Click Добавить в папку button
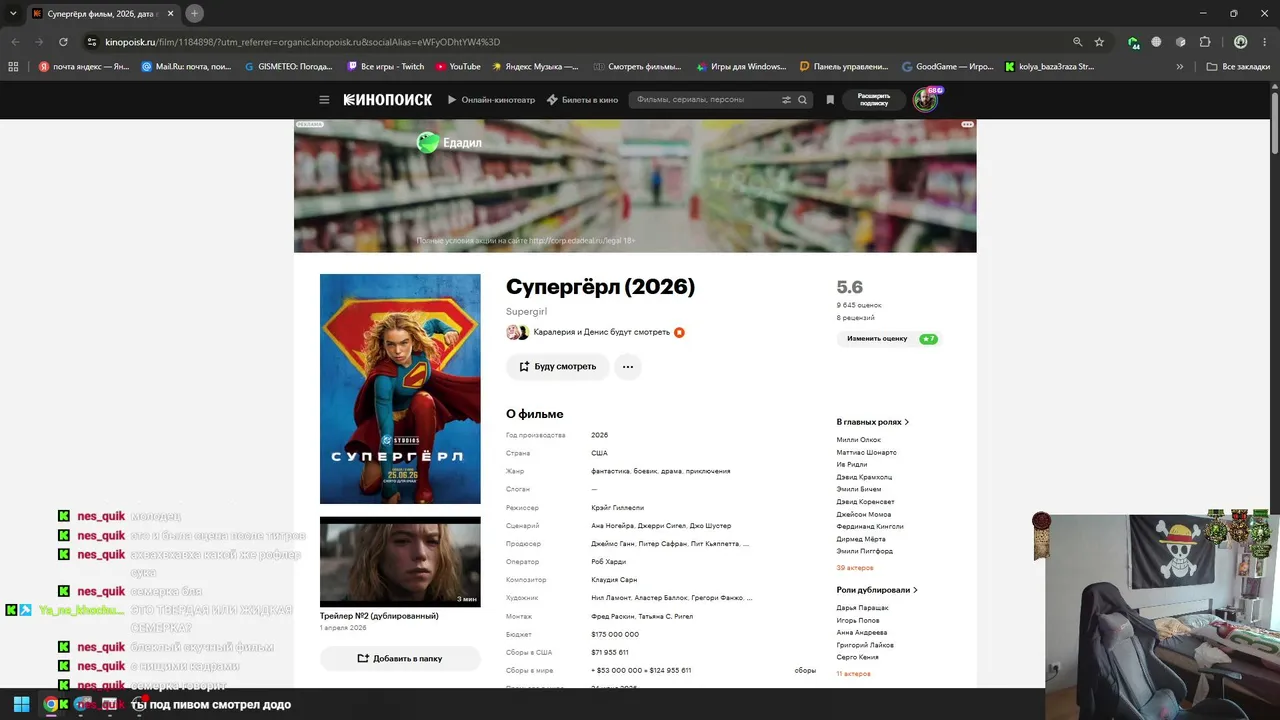 [400, 659]
